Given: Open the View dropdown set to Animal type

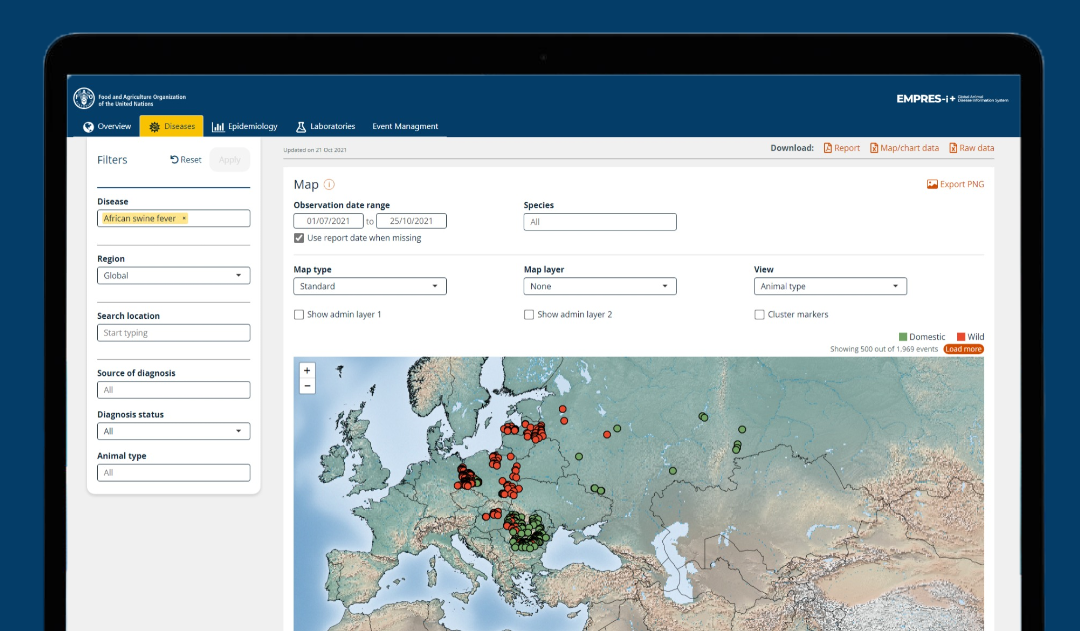Looking at the screenshot, I should (830, 287).
